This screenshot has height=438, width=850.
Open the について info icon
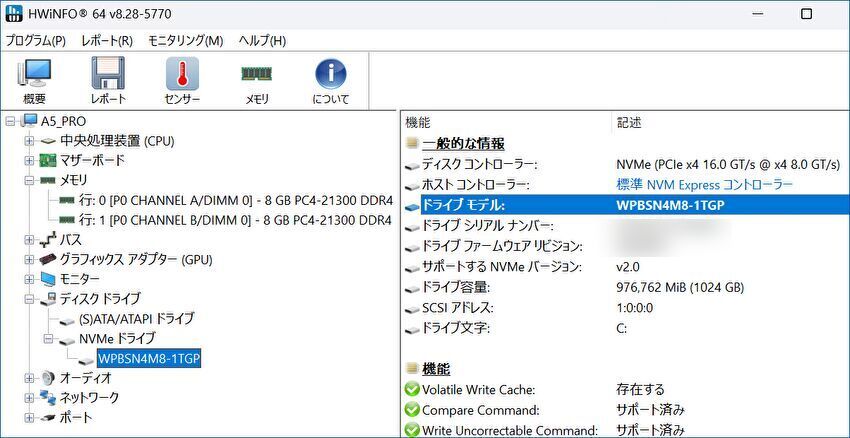click(330, 80)
